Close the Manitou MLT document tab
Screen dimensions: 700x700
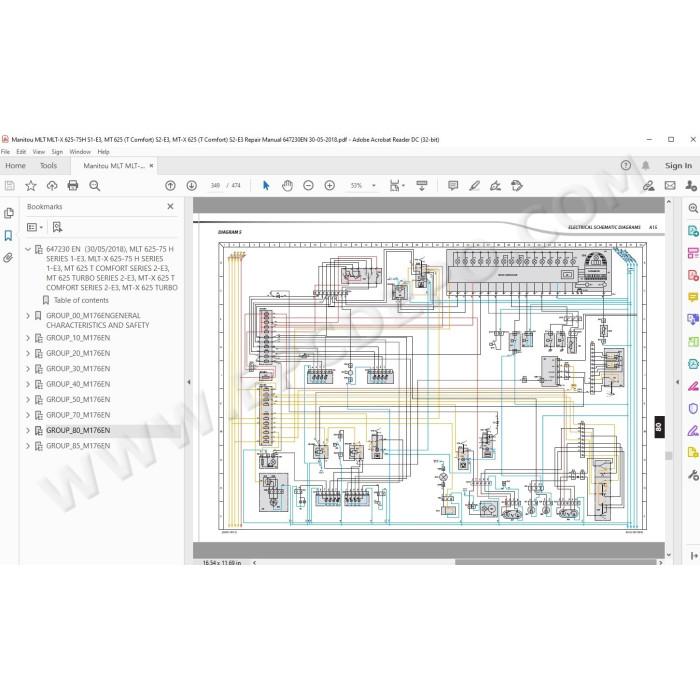point(151,166)
